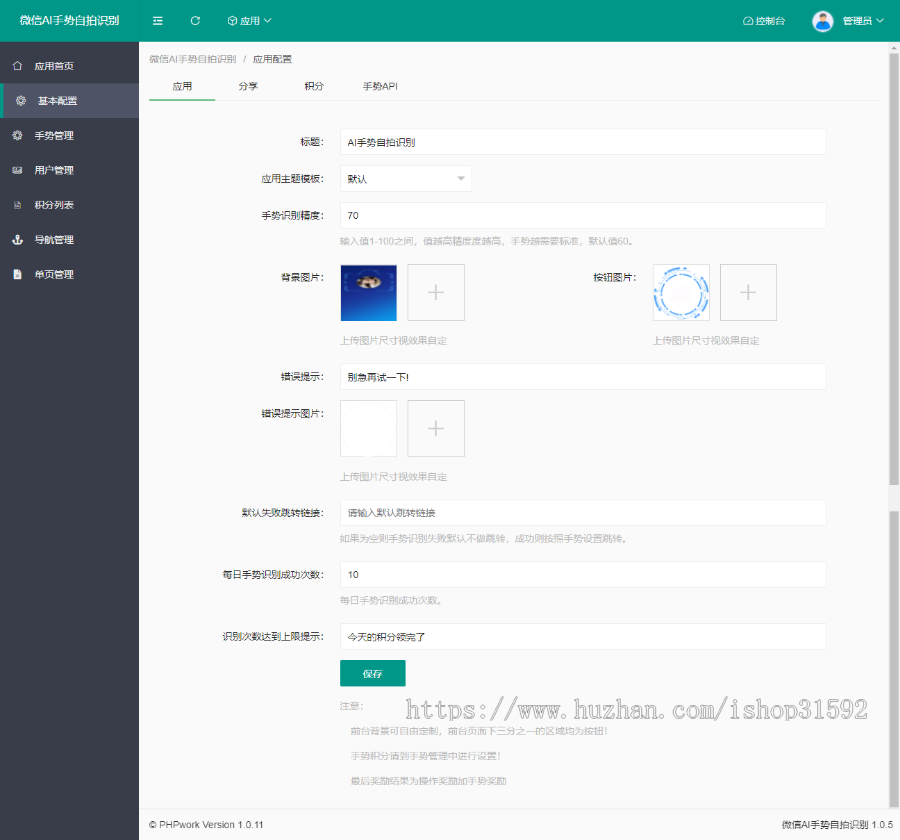Click the 错误提示 input field
900x840 pixels.
[x=583, y=377]
